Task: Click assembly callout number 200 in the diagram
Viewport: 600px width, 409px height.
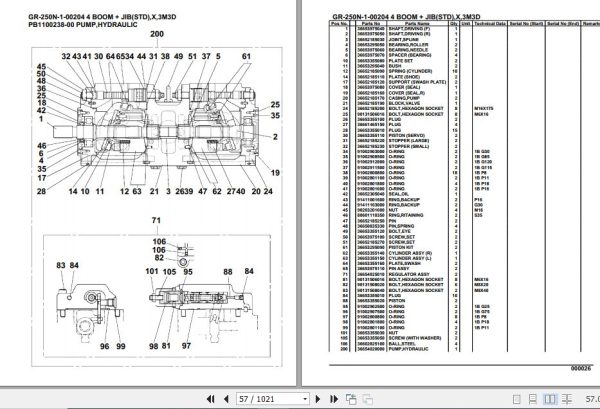Action: pos(157,34)
